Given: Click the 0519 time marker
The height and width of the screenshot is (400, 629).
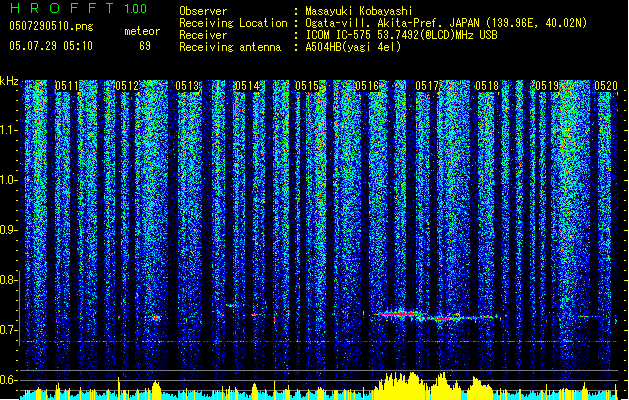Looking at the screenshot, I should click(547, 86).
